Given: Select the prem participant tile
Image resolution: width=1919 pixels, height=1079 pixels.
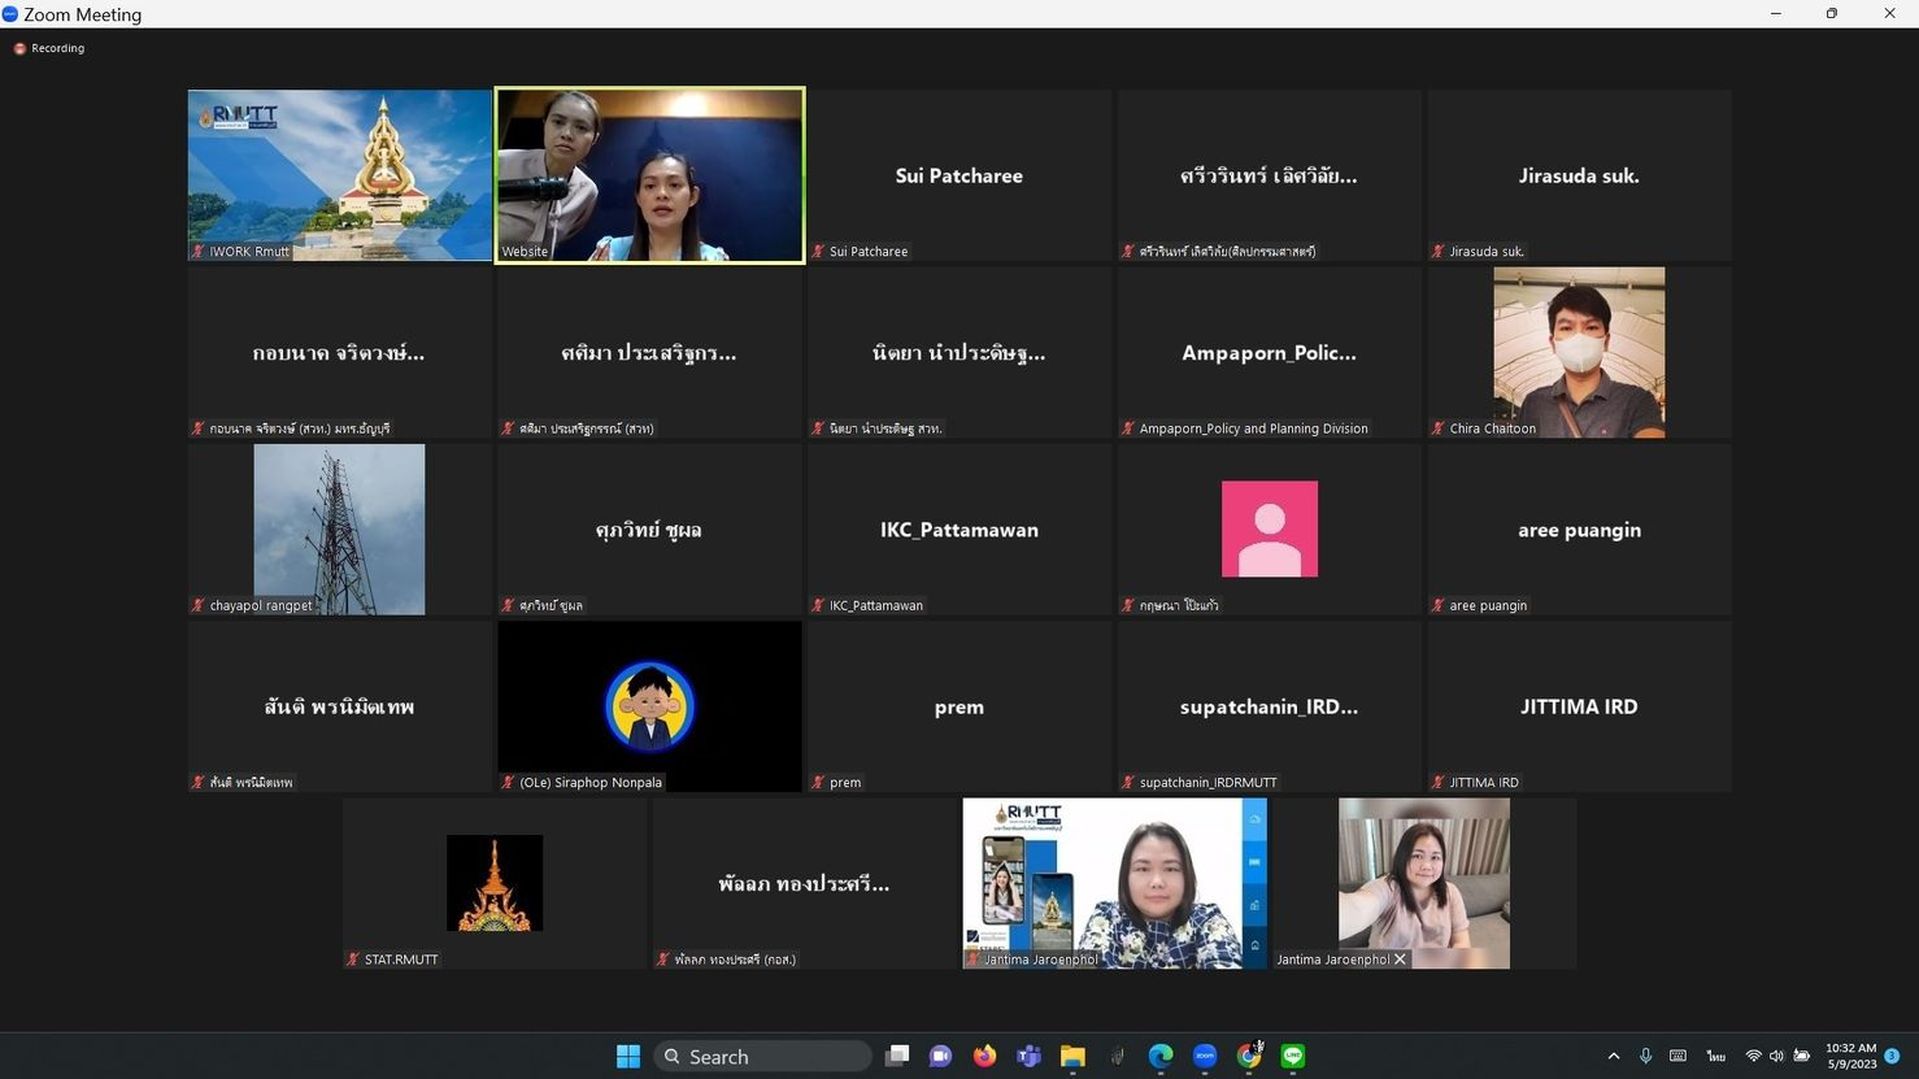Looking at the screenshot, I should tap(959, 706).
